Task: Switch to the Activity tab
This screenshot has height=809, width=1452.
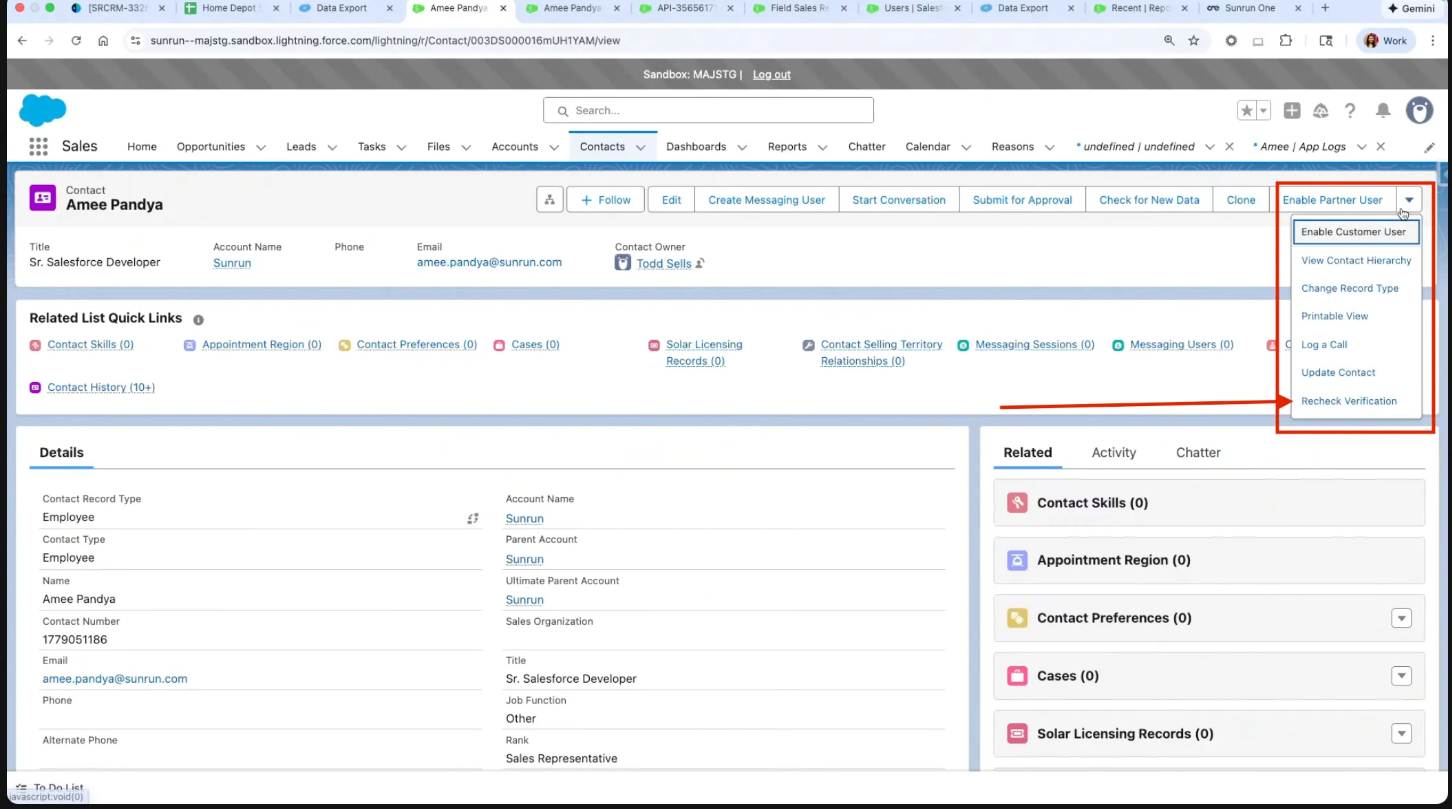Action: (x=1113, y=453)
